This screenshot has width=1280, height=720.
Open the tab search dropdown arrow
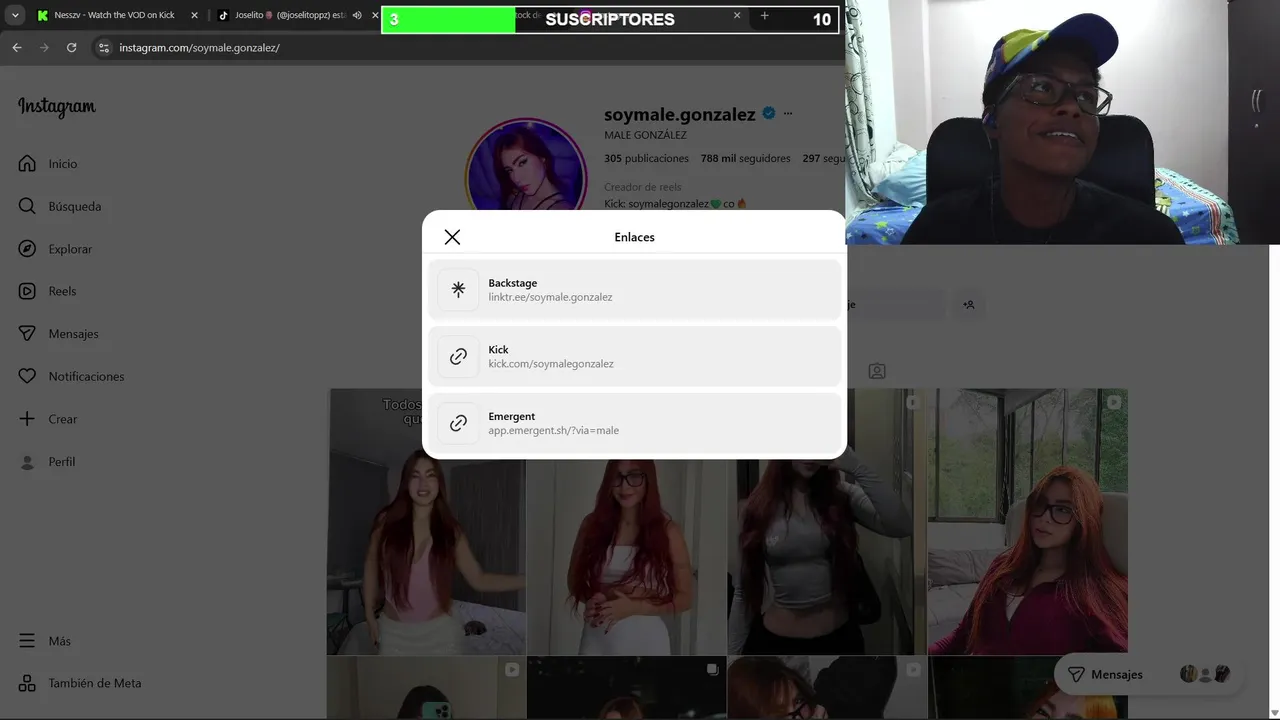point(15,15)
